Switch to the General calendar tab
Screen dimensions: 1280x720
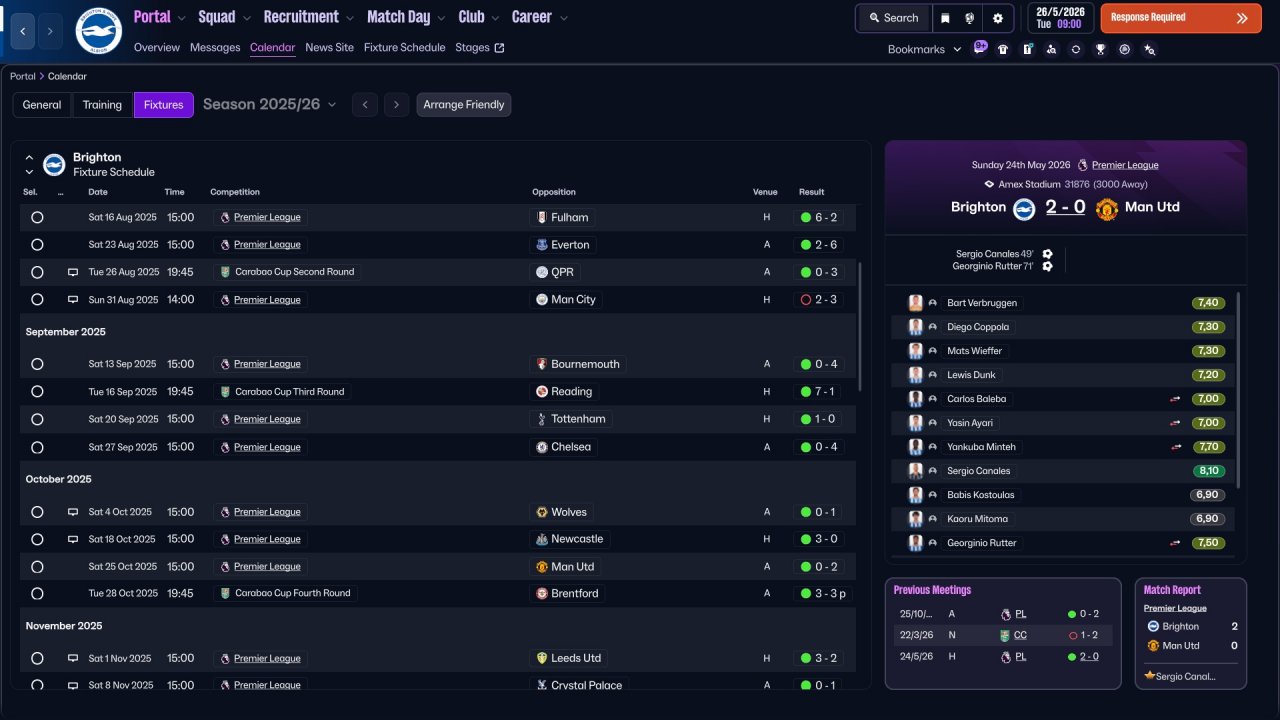[x=42, y=105]
